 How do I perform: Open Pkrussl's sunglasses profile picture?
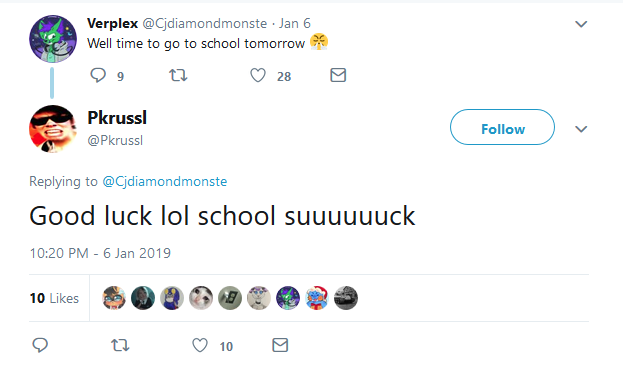pos(53,129)
